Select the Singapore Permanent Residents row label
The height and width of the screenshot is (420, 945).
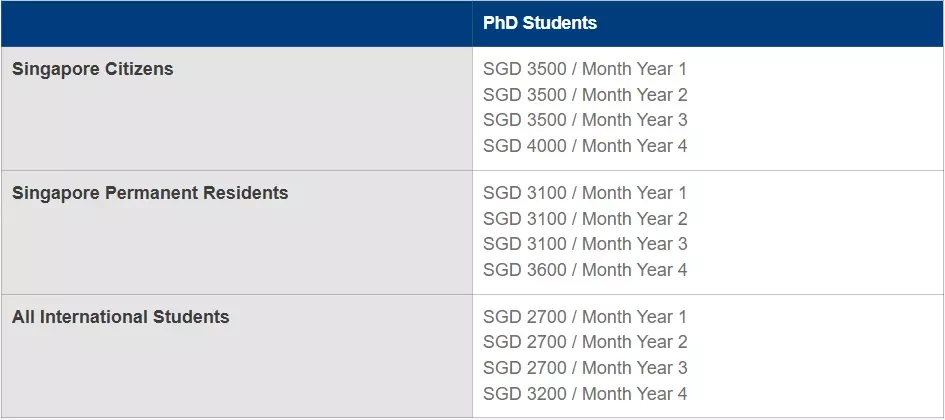click(x=150, y=193)
